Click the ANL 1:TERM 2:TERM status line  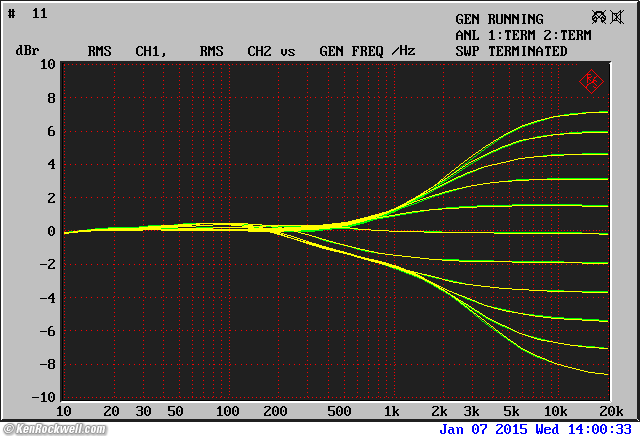pyautogui.click(x=525, y=35)
